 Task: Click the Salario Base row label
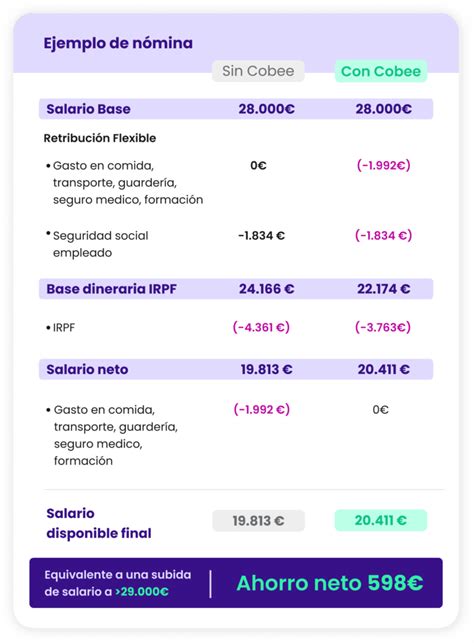(89, 109)
